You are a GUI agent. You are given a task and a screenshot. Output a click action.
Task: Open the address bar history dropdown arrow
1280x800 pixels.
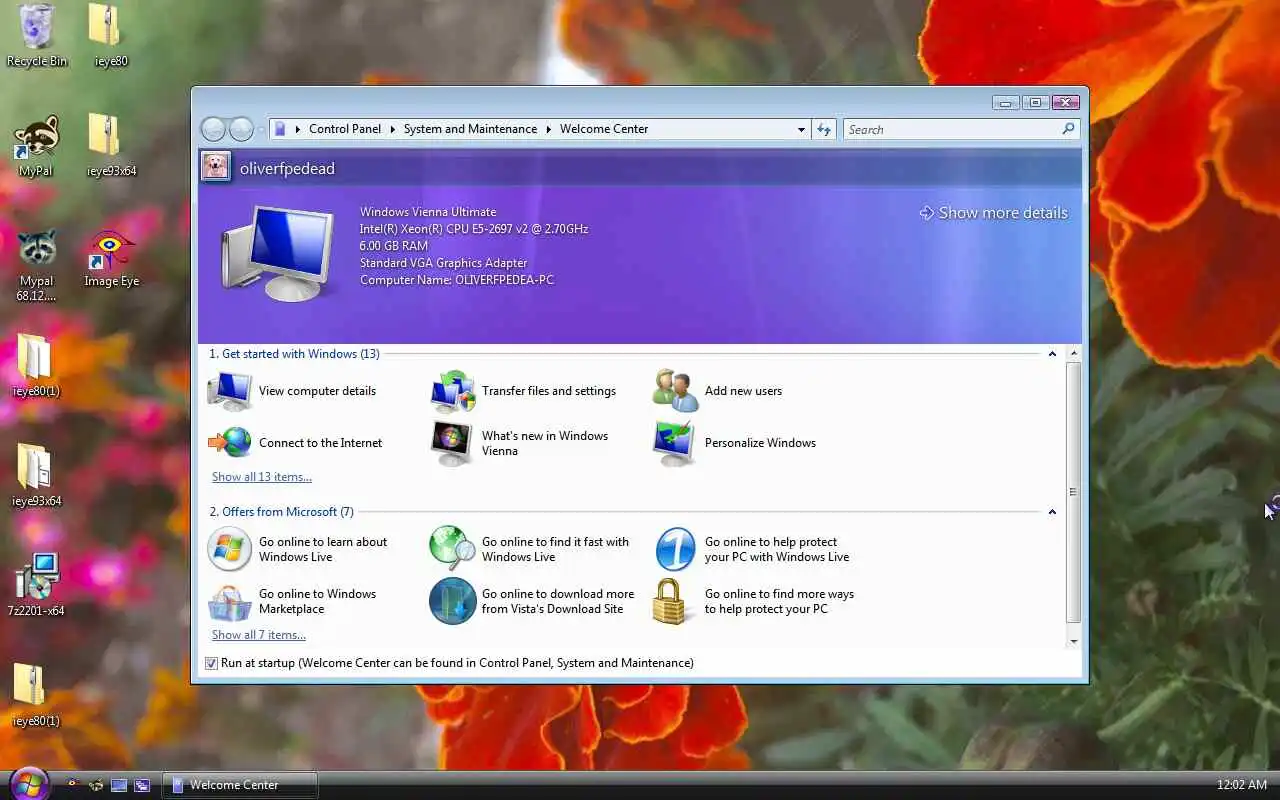[801, 129]
